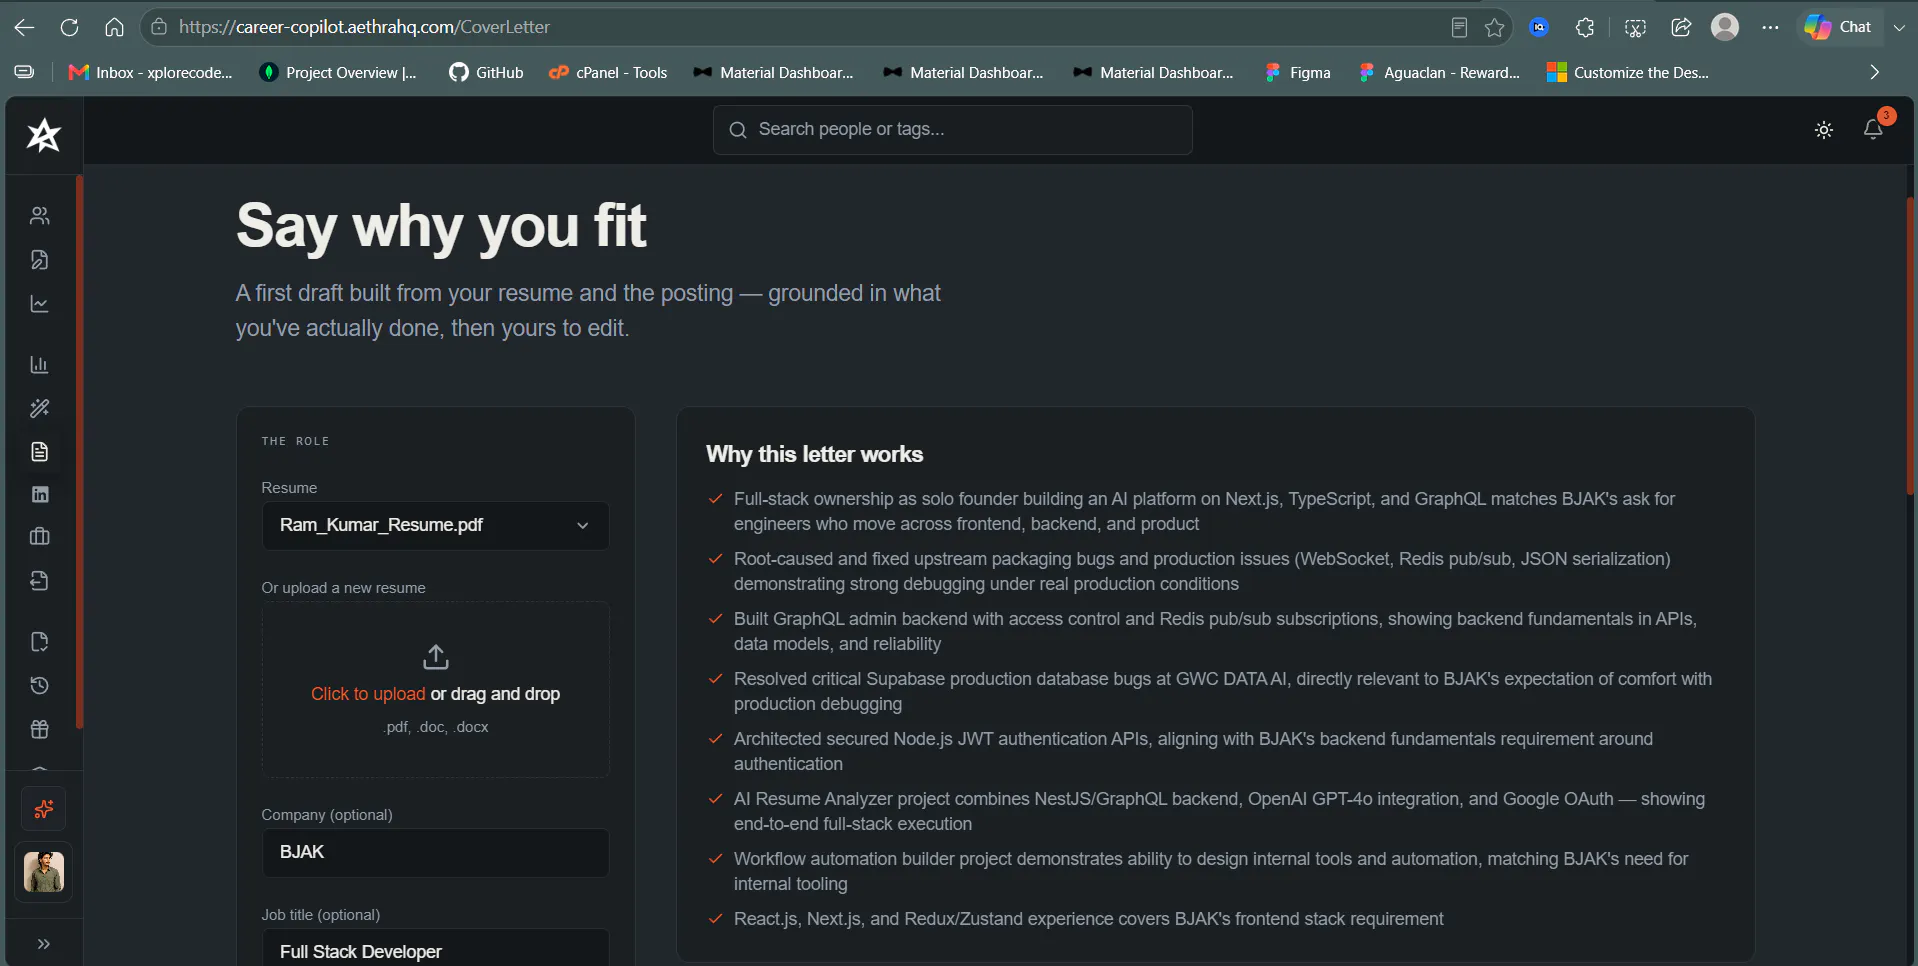Expand the chevron next to Copilot Chat
This screenshot has width=1918, height=966.
[x=1899, y=28]
